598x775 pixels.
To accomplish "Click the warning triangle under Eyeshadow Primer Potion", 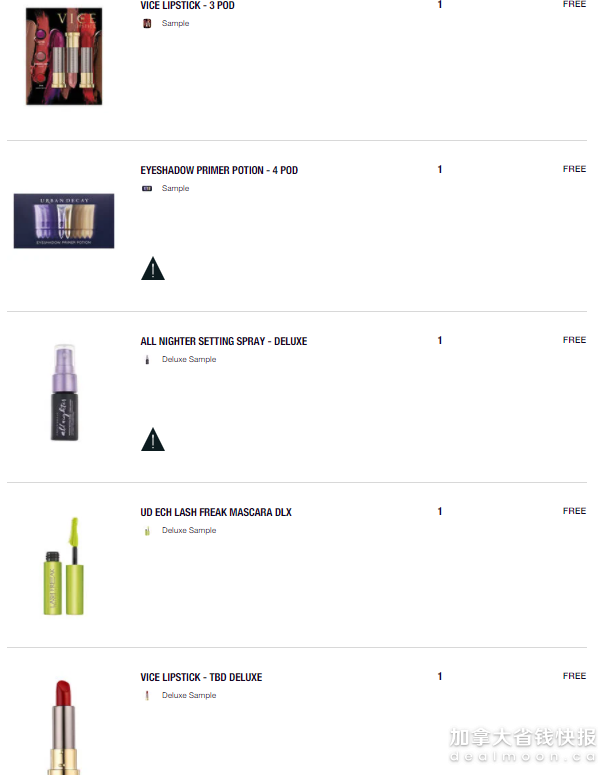I will pyautogui.click(x=153, y=268).
